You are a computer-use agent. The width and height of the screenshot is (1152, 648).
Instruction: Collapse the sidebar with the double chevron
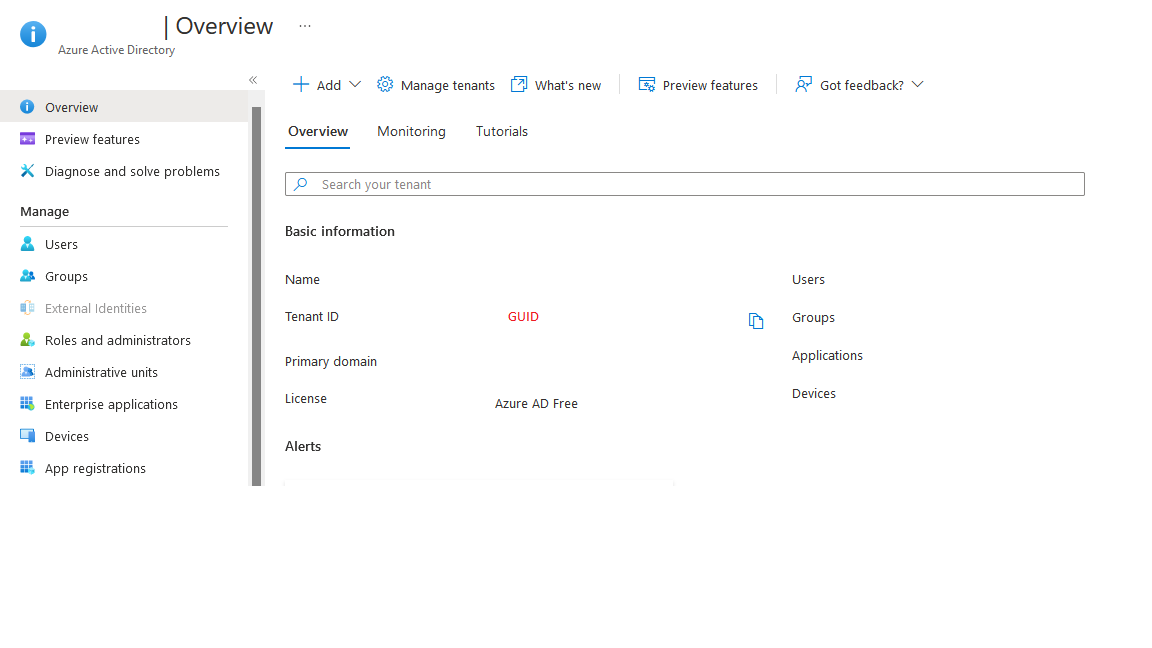(x=253, y=80)
